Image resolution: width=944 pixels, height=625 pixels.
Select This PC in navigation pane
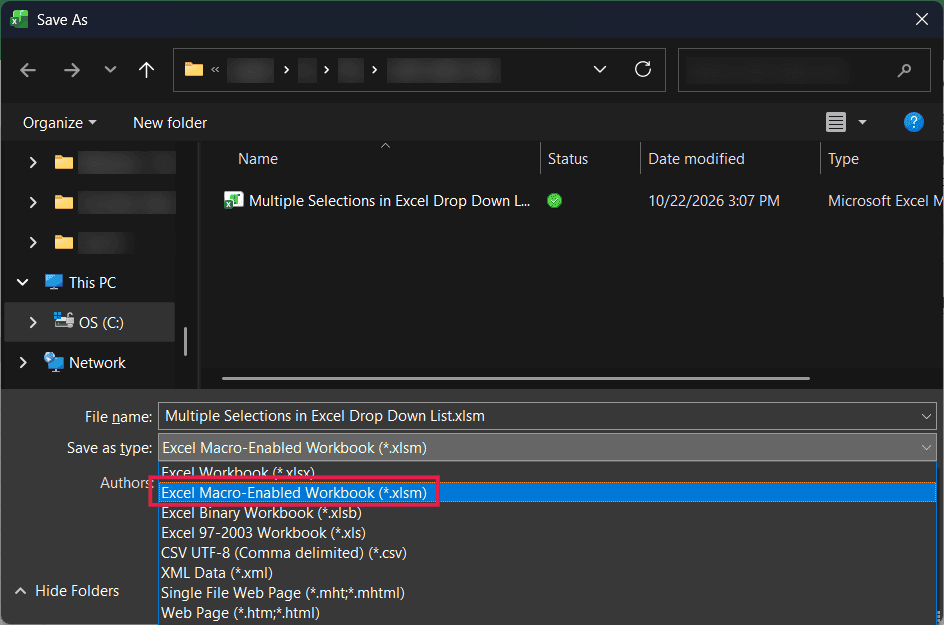92,283
